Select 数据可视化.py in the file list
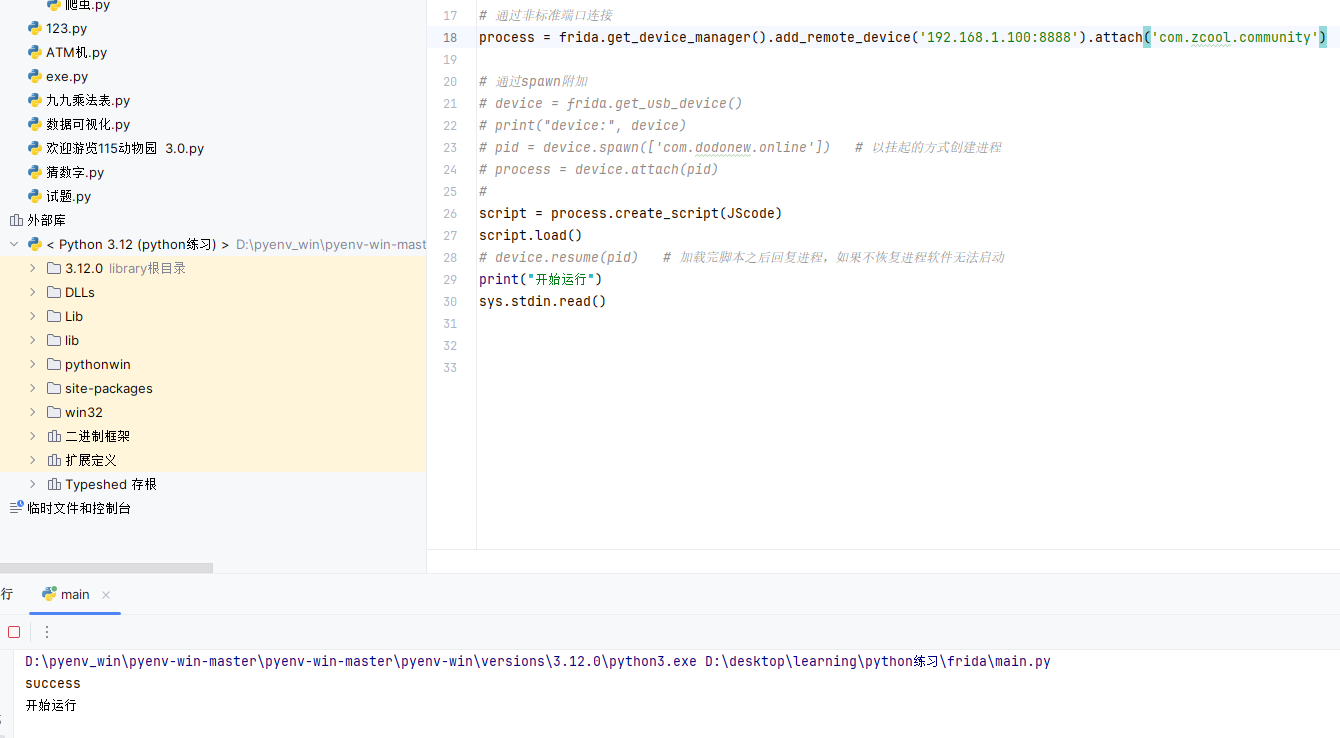This screenshot has width=1340, height=738. click(x=88, y=124)
